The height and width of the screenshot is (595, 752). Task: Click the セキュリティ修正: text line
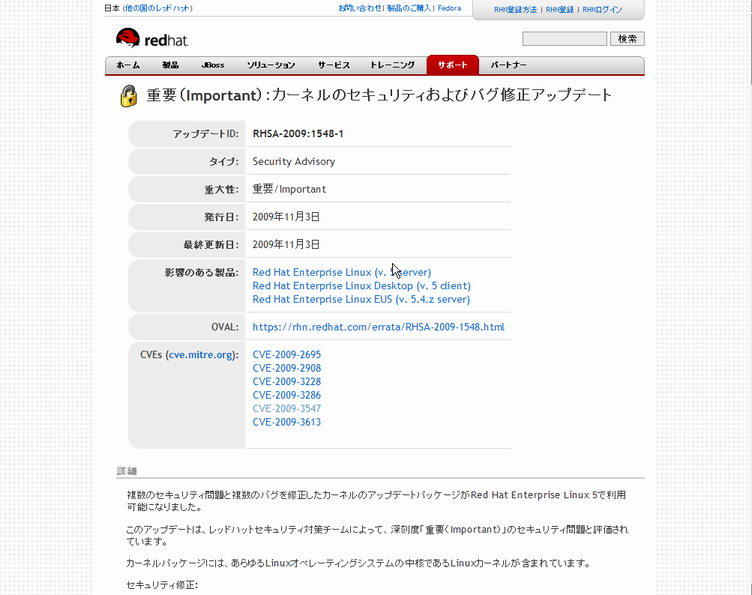coord(162,585)
